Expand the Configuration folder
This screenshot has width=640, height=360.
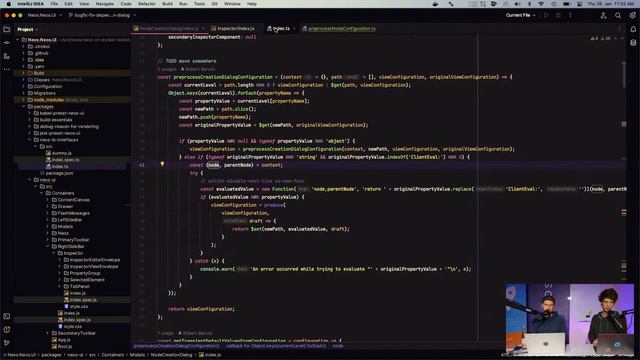click(24, 87)
